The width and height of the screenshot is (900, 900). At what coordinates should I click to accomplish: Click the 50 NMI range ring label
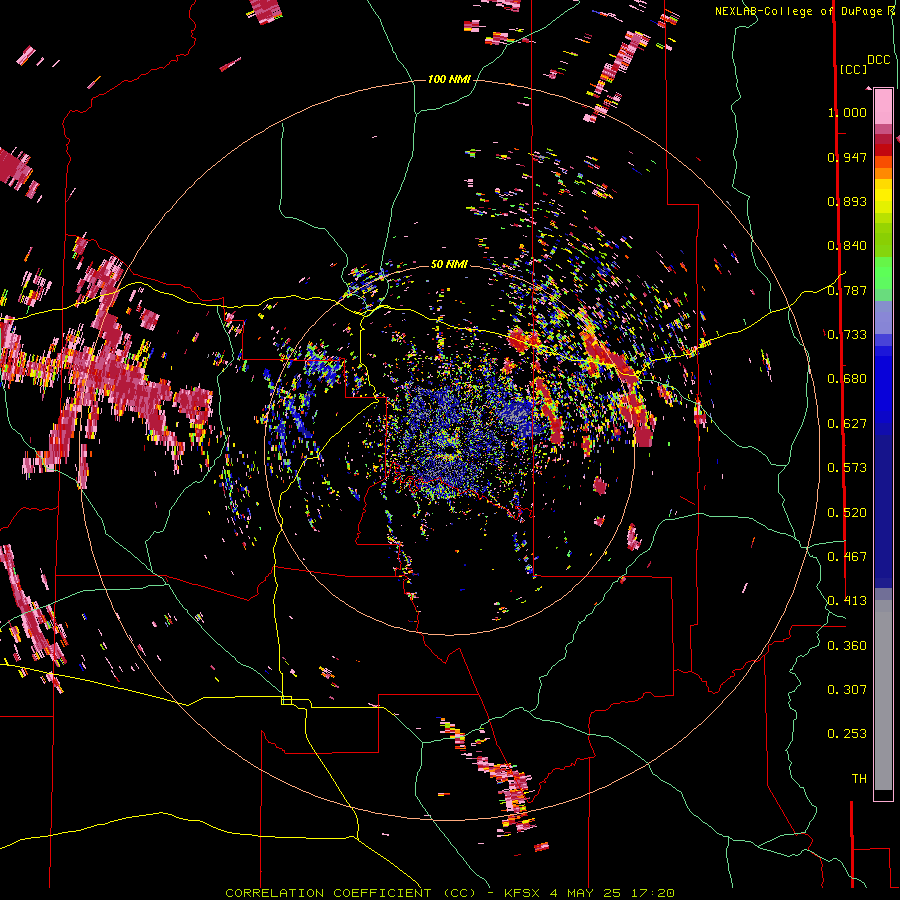click(x=449, y=264)
